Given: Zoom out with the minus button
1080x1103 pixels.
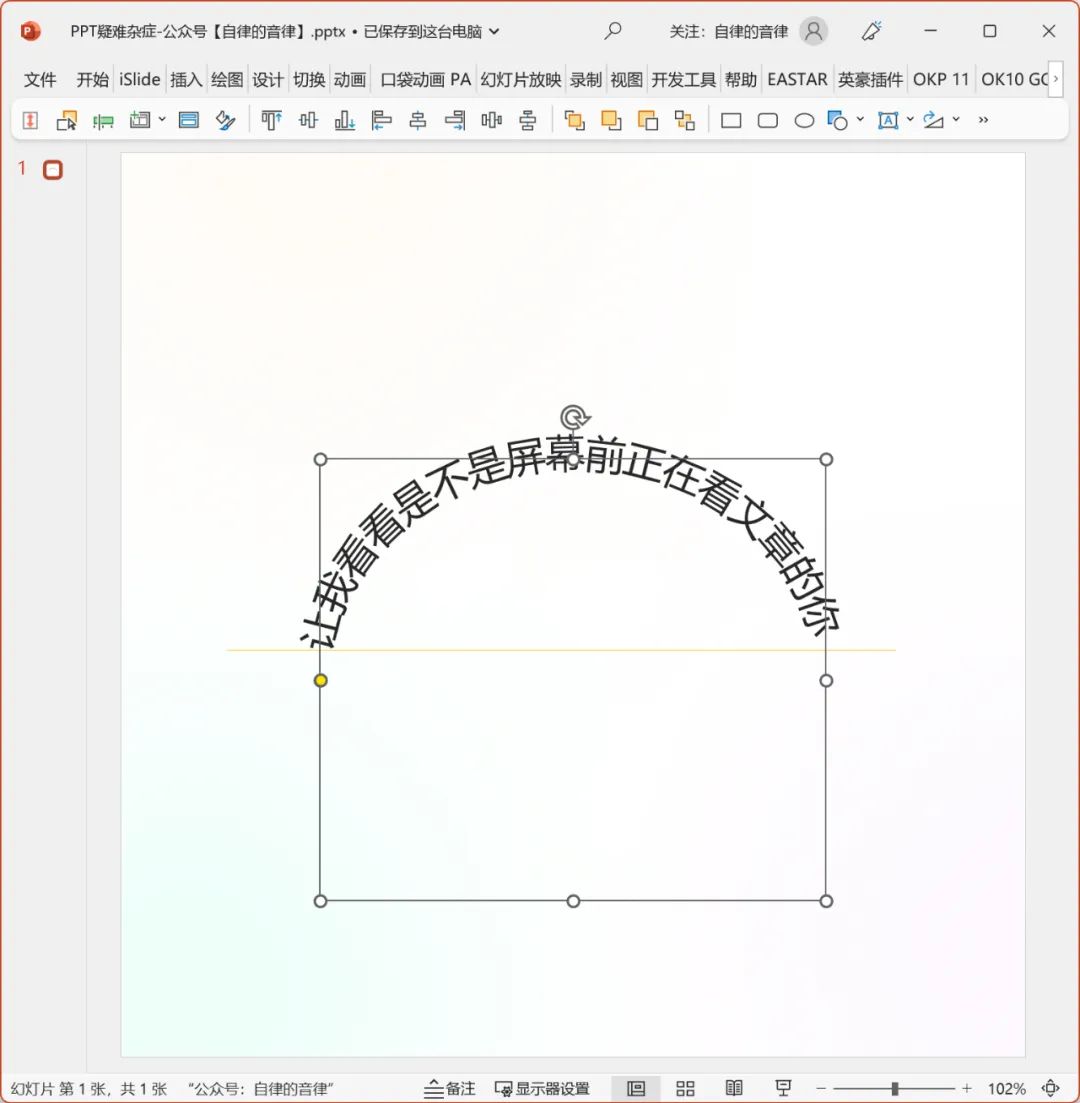Looking at the screenshot, I should (821, 1088).
